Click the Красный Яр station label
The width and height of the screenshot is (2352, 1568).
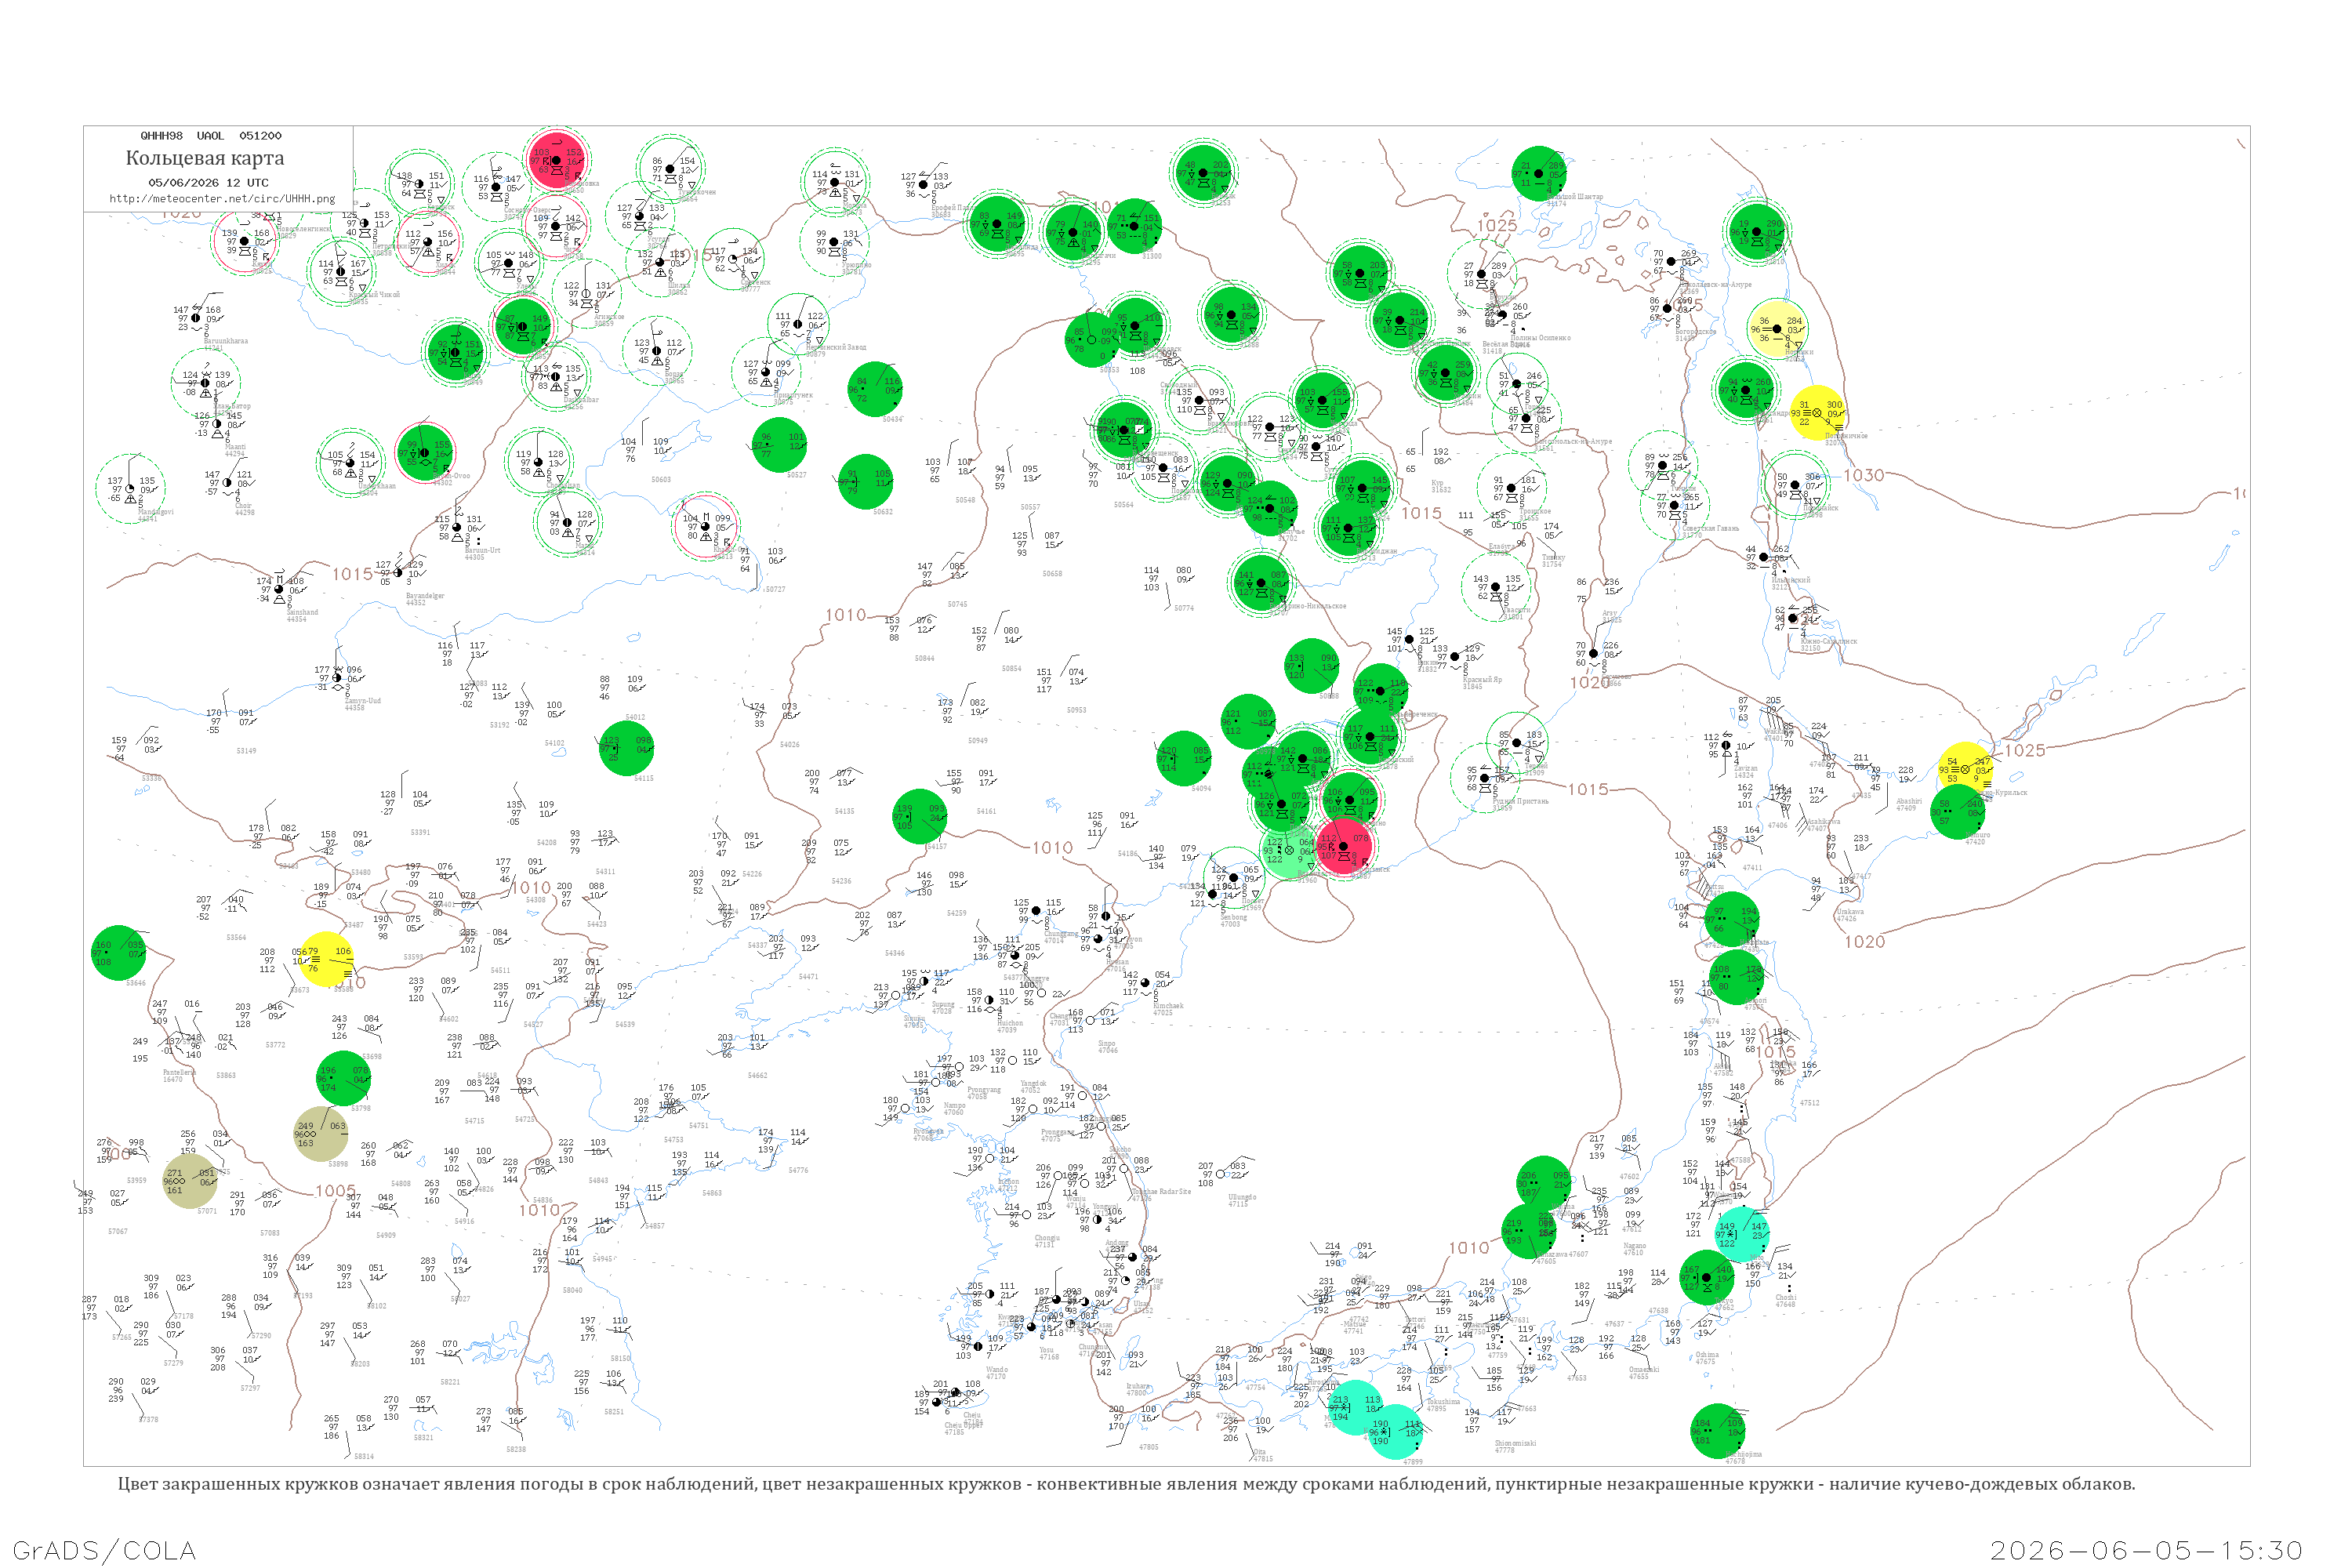[1482, 680]
